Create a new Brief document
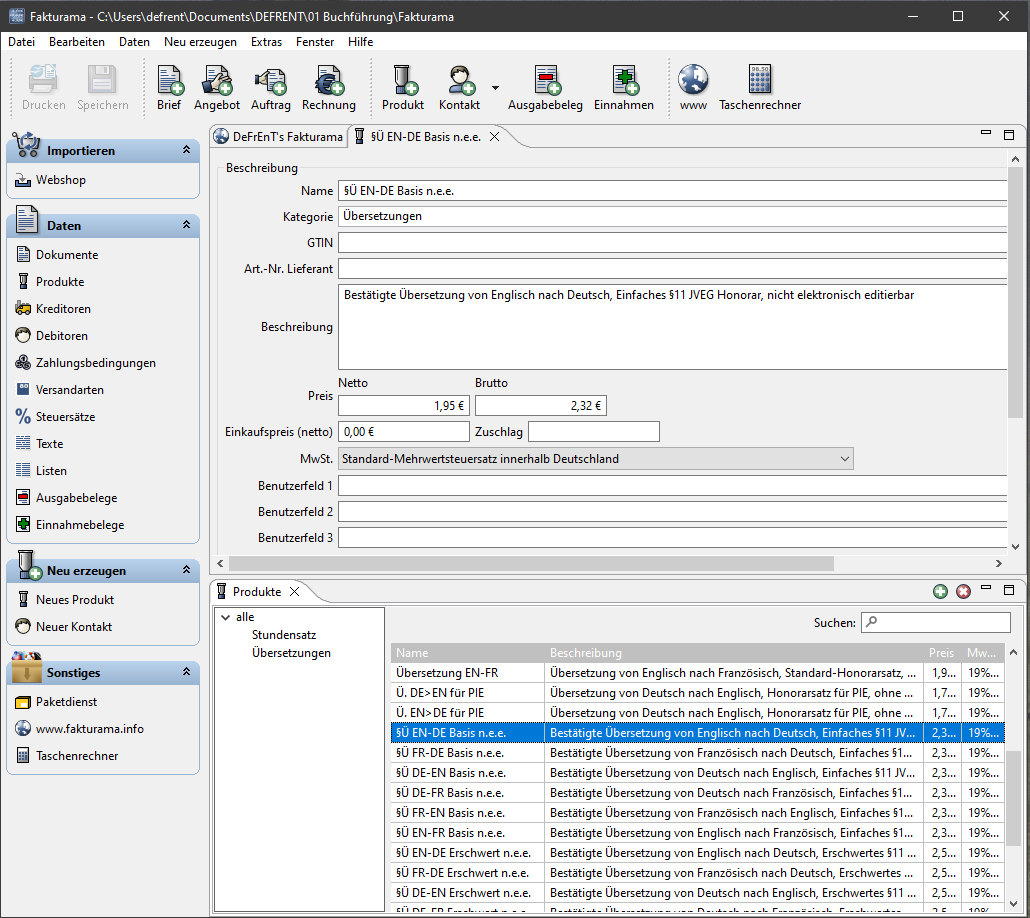 coord(169,87)
